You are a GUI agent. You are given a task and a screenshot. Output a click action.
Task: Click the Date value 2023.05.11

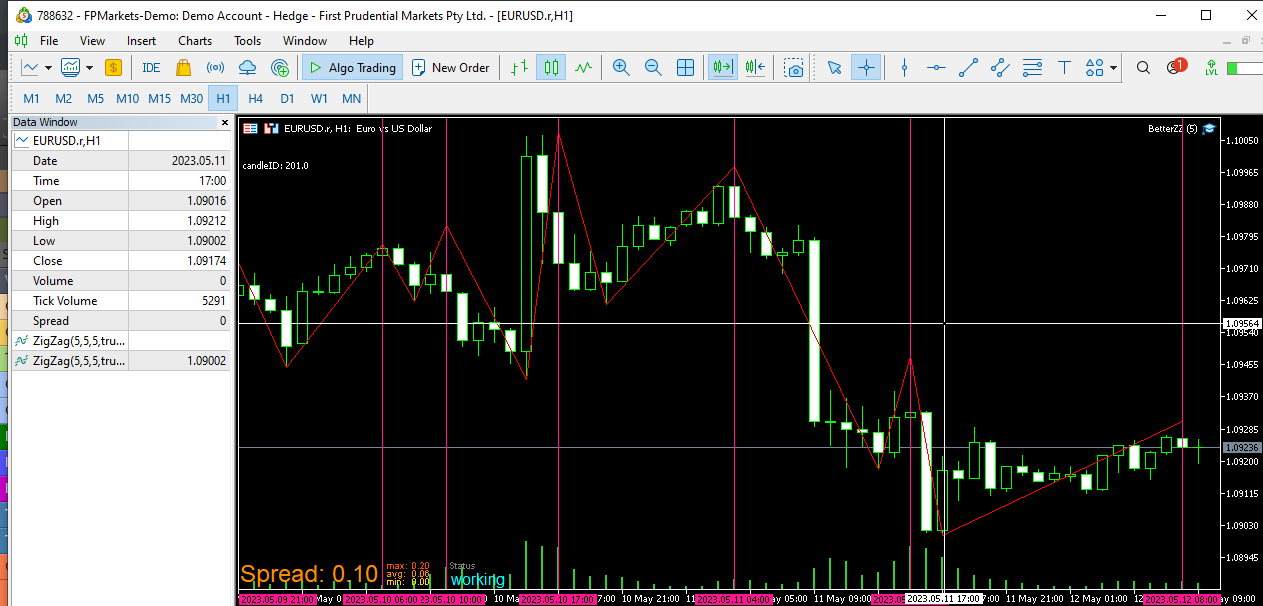[x=198, y=161]
